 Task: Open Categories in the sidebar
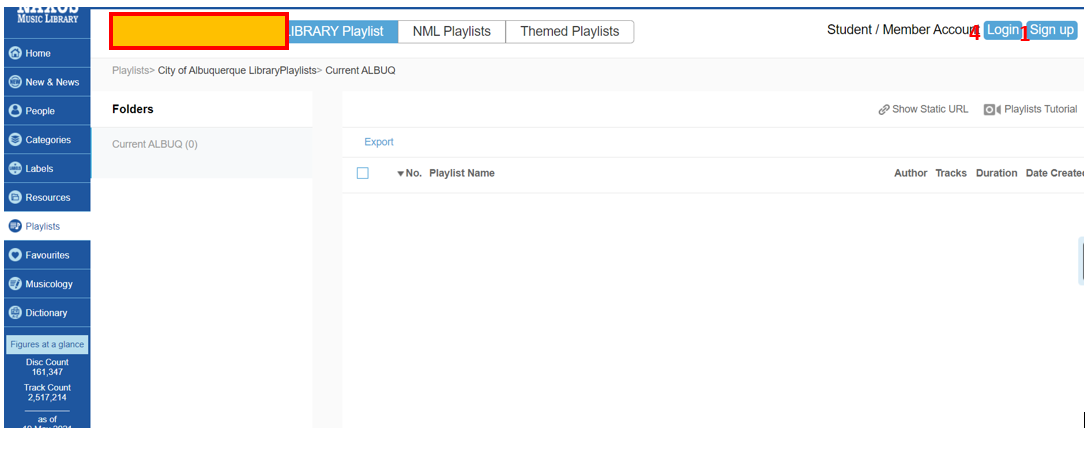tap(47, 140)
